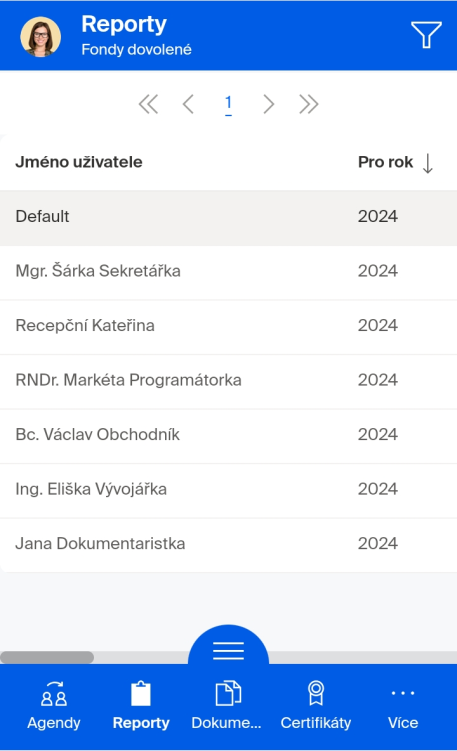Toggle sort arrow on Pro rok
457x751 pixels.
coord(428,163)
